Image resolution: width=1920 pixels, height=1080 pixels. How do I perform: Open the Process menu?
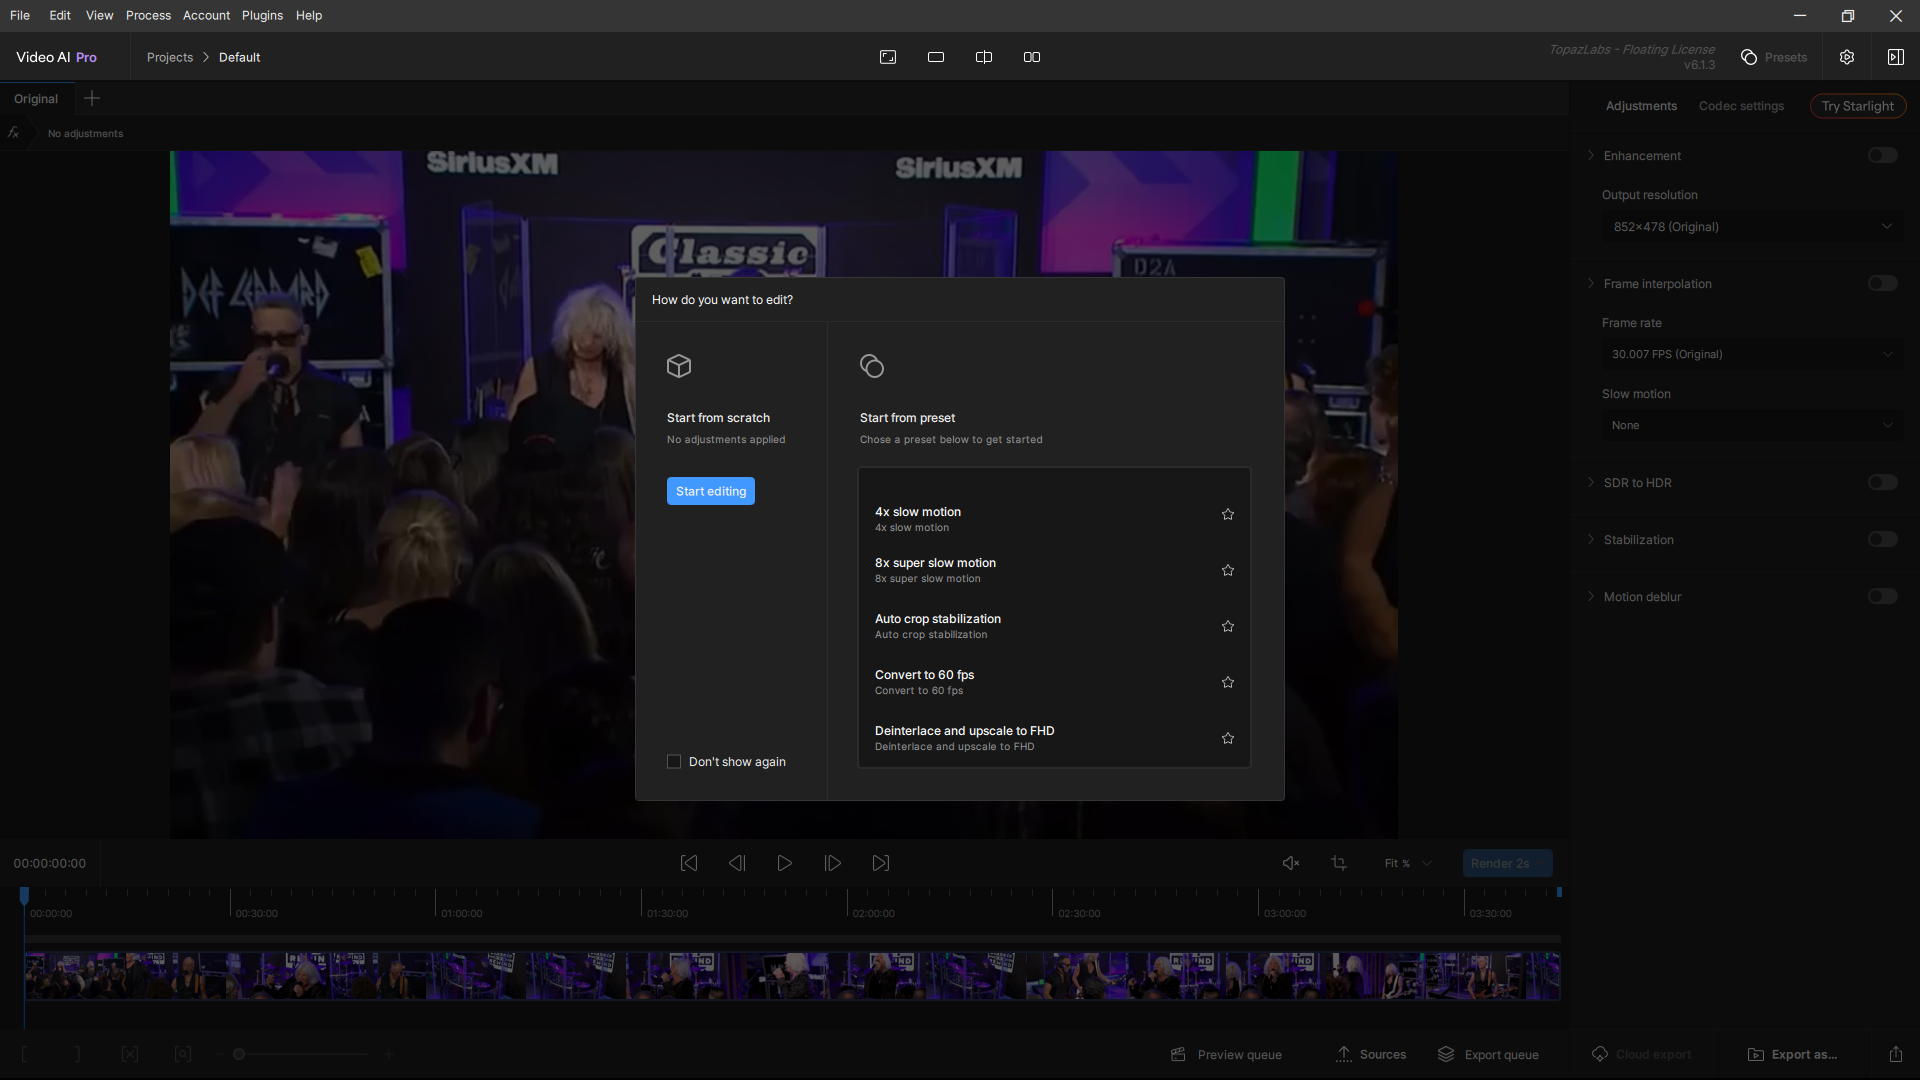[x=148, y=15]
